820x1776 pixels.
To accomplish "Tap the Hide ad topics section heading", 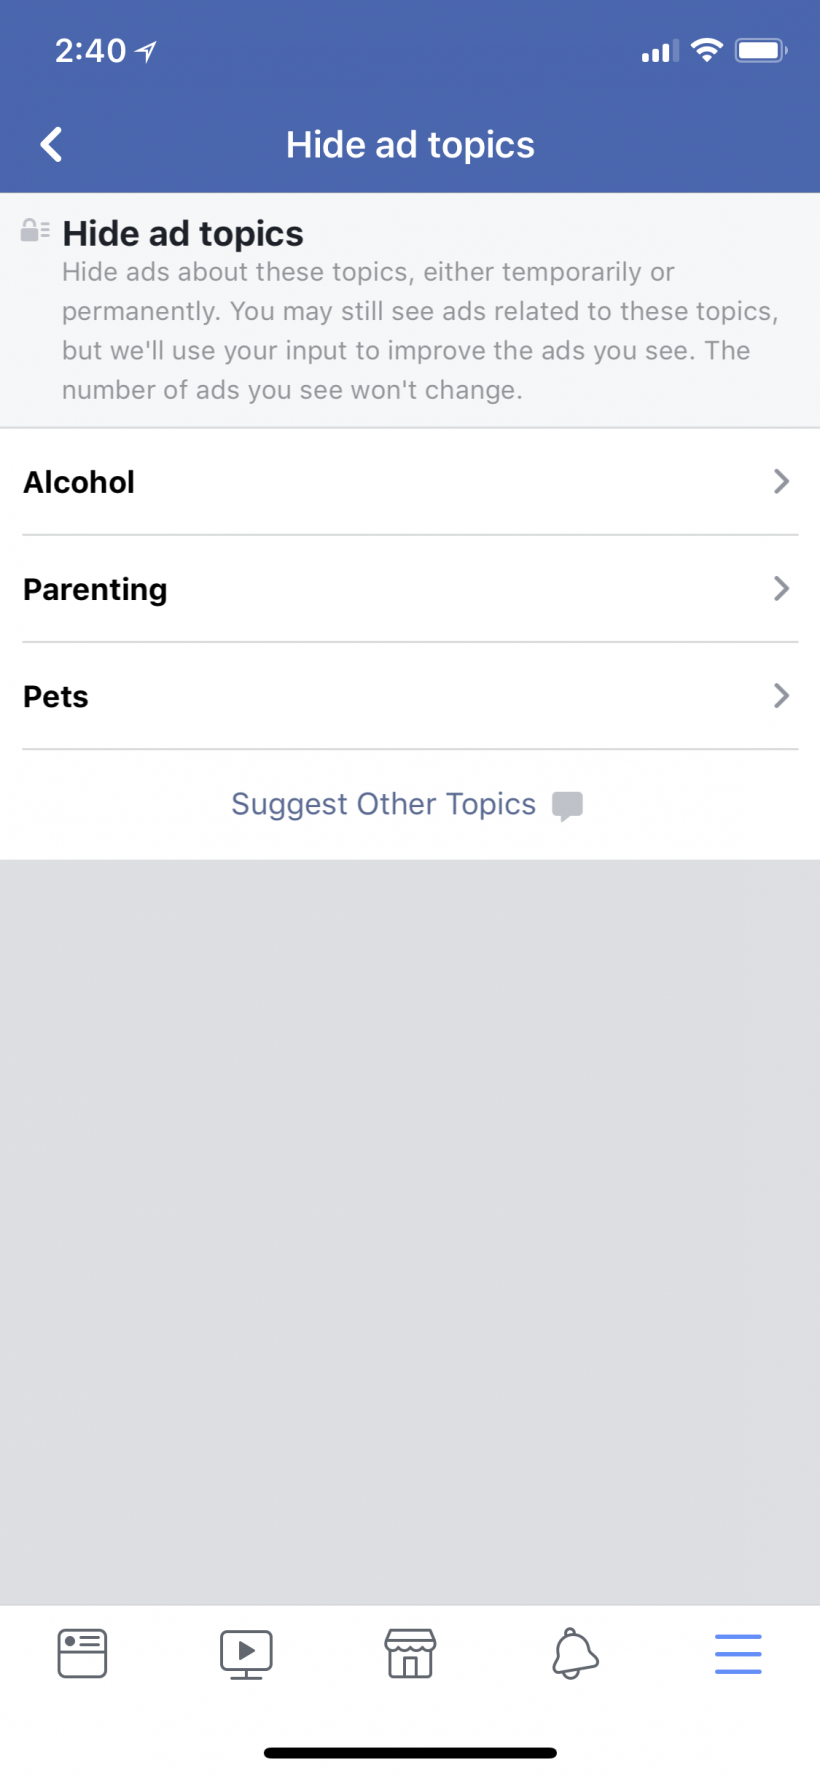I will pos(183,233).
